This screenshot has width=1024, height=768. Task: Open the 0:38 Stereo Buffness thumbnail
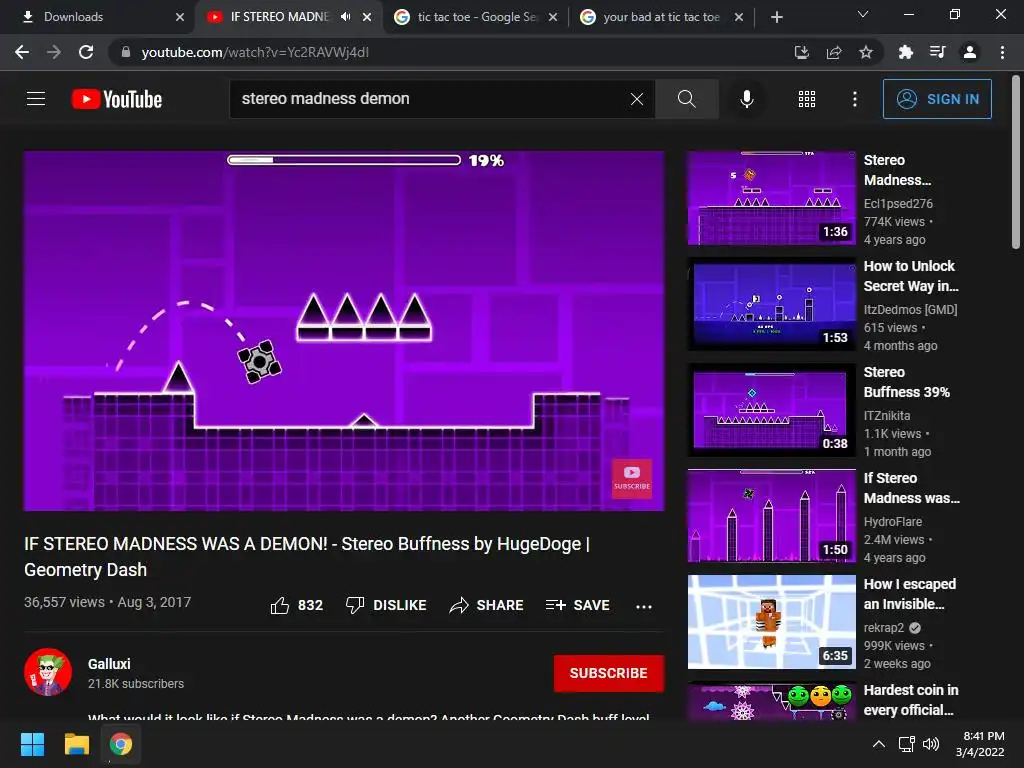(771, 410)
